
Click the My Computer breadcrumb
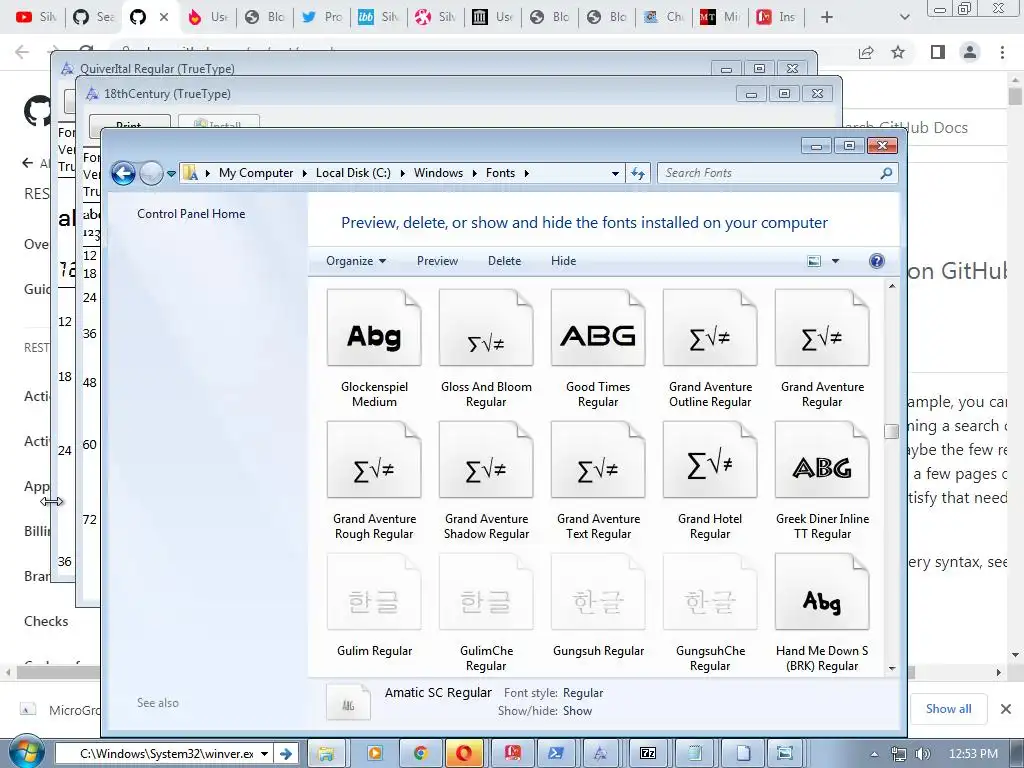tap(256, 173)
